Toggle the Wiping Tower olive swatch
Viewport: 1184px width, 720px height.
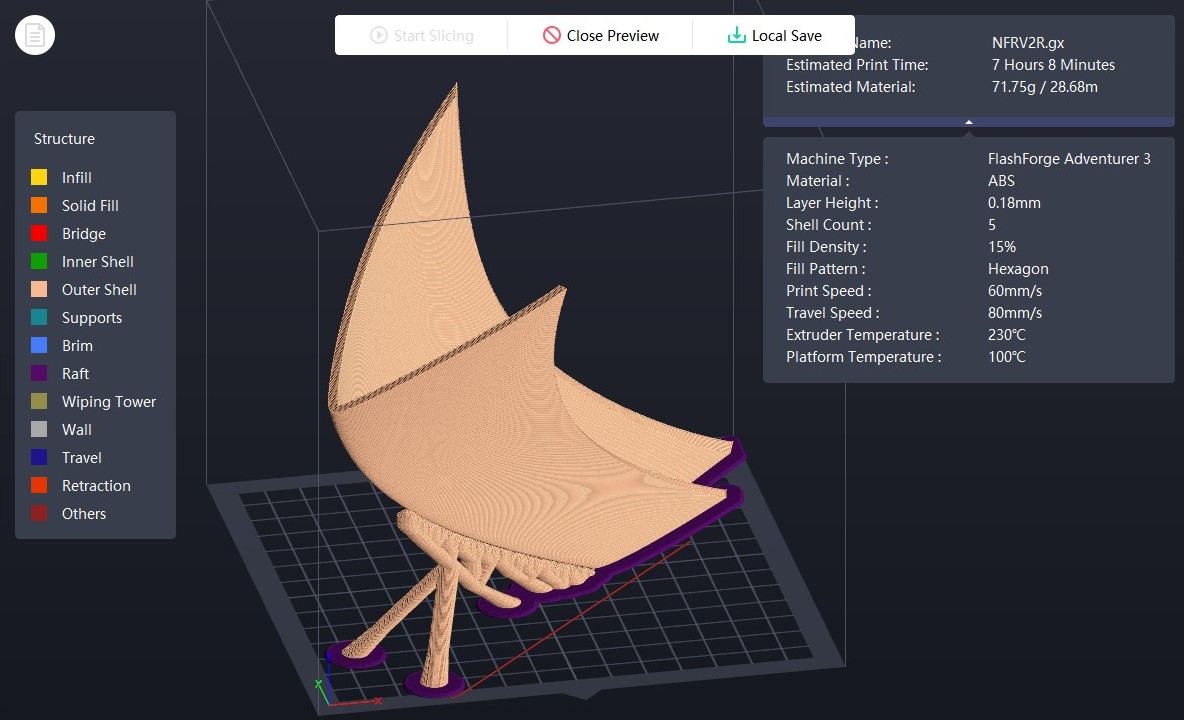(x=39, y=401)
